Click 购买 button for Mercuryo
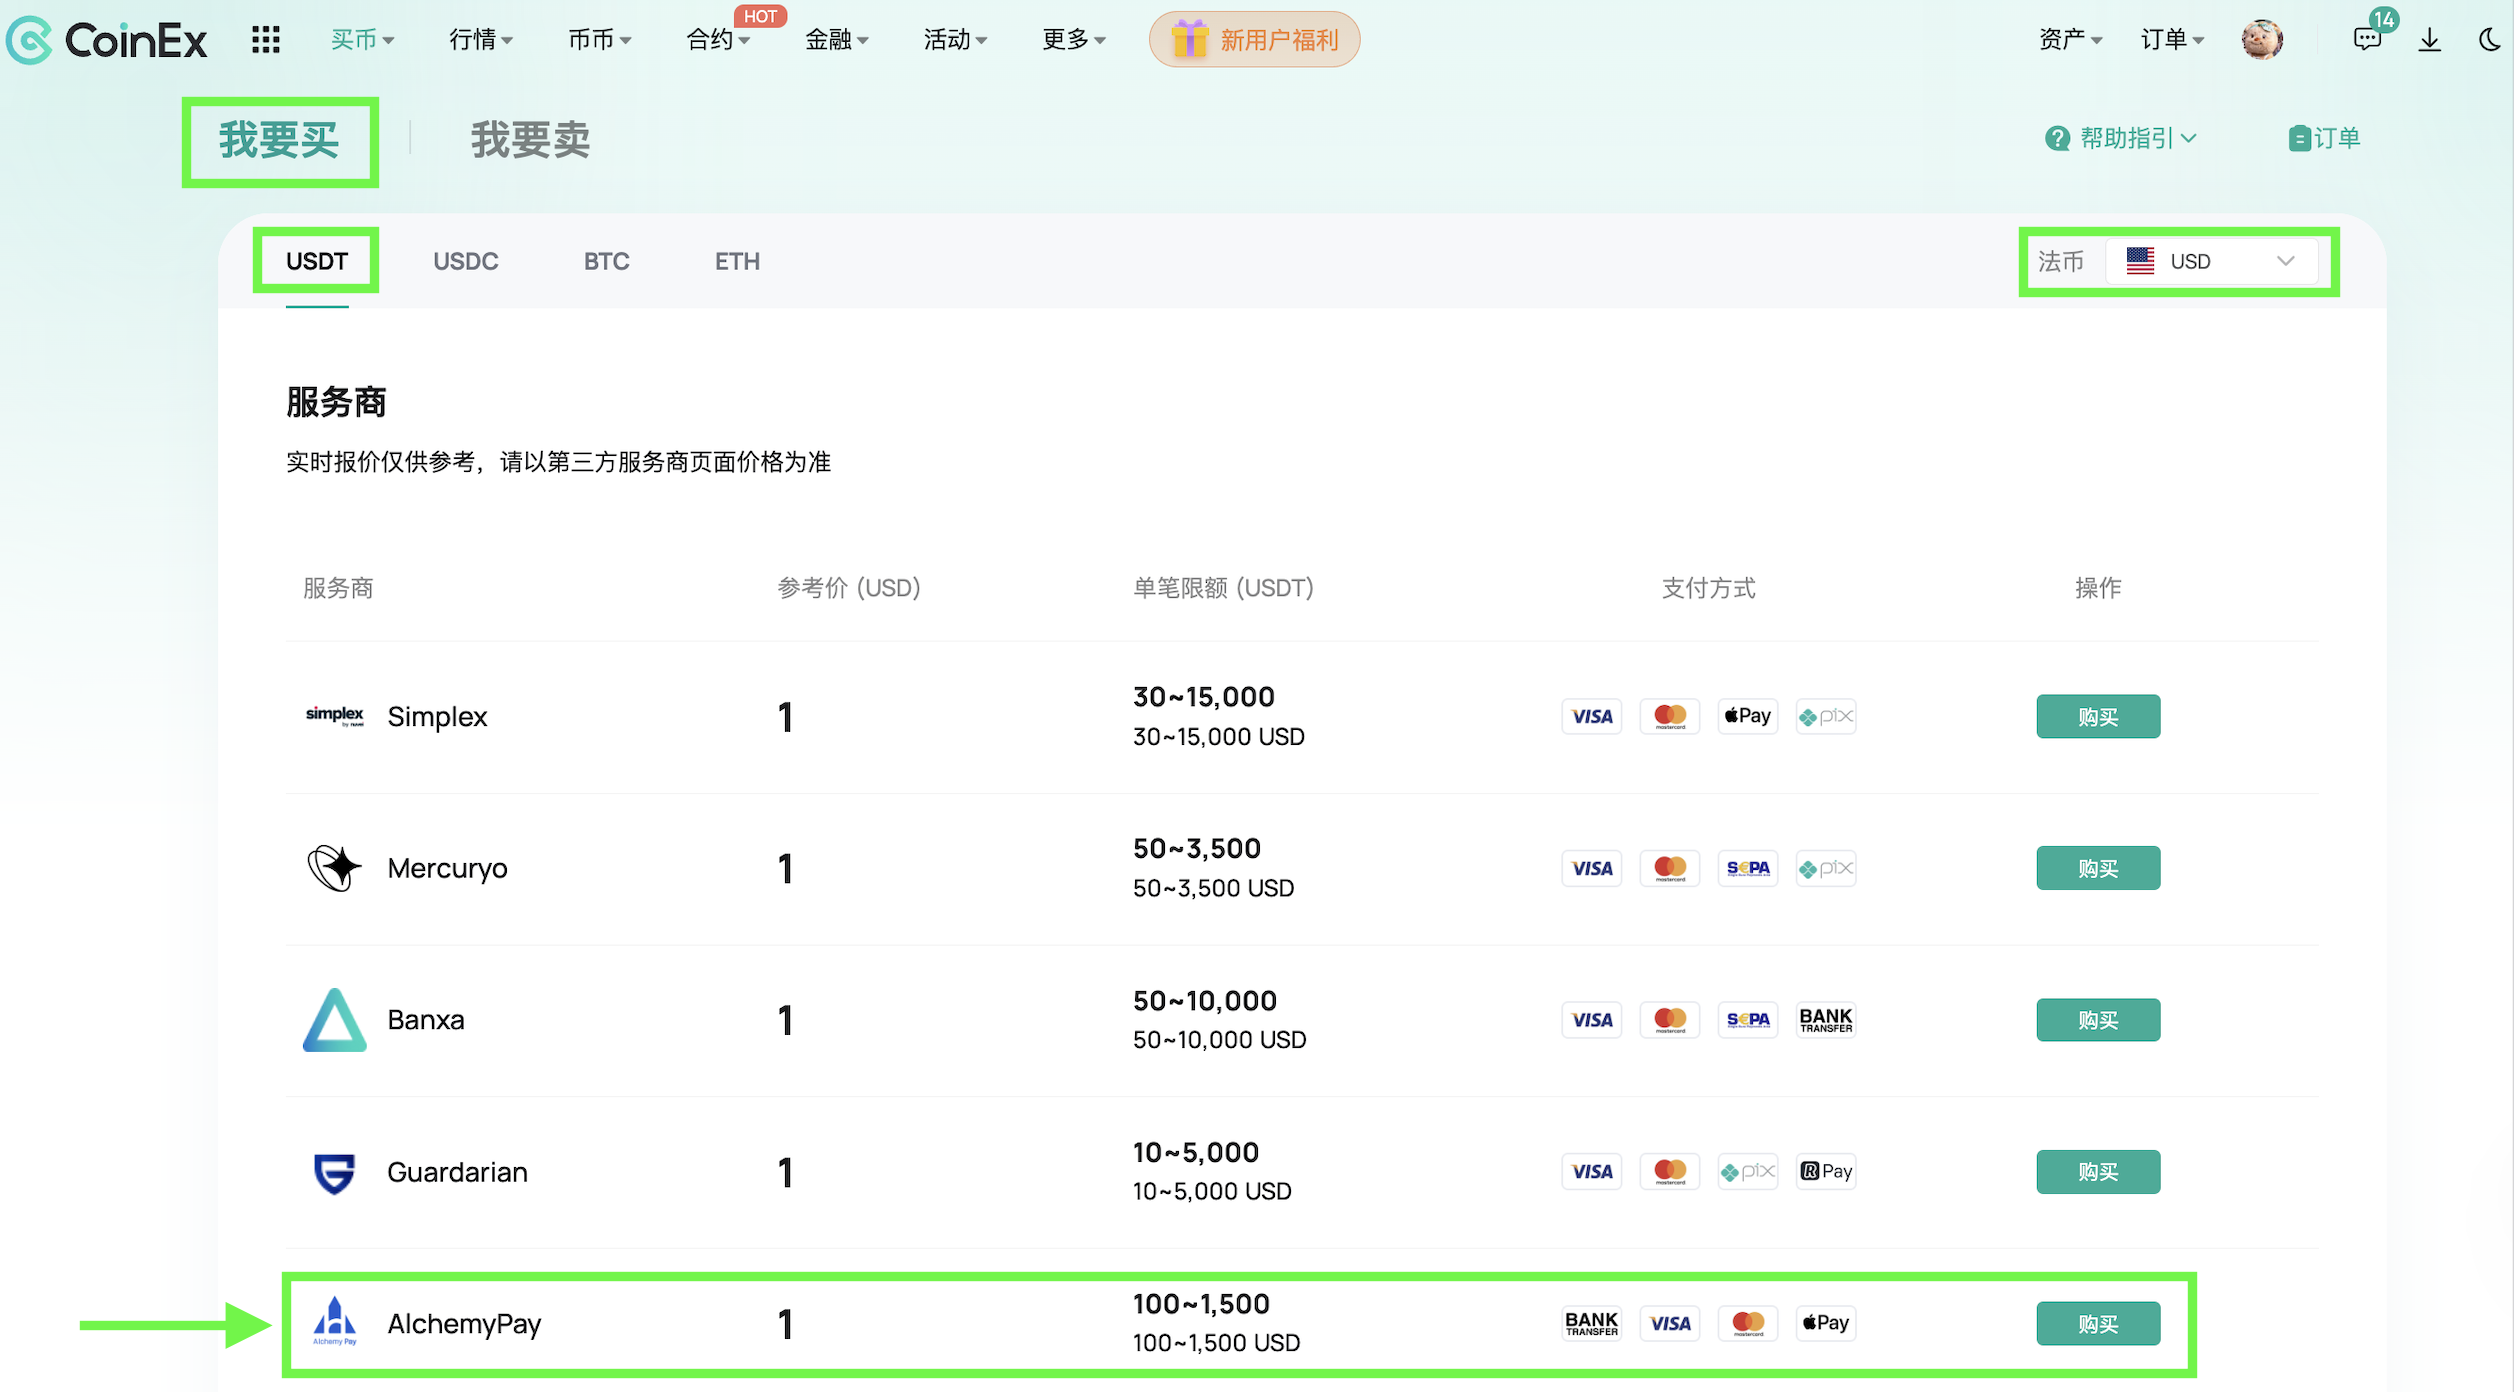The width and height of the screenshot is (2514, 1392). click(x=2098, y=868)
